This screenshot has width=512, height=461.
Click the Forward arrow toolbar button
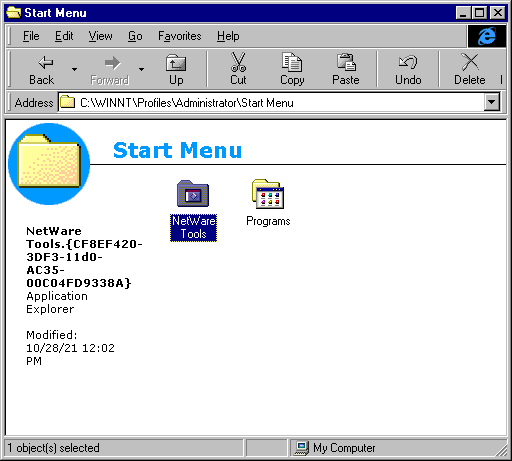[x=110, y=70]
